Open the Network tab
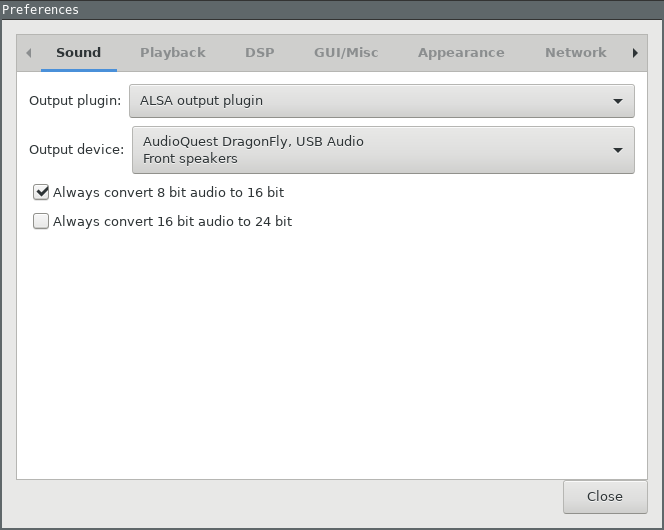Viewport: 664px width, 530px height. (575, 53)
